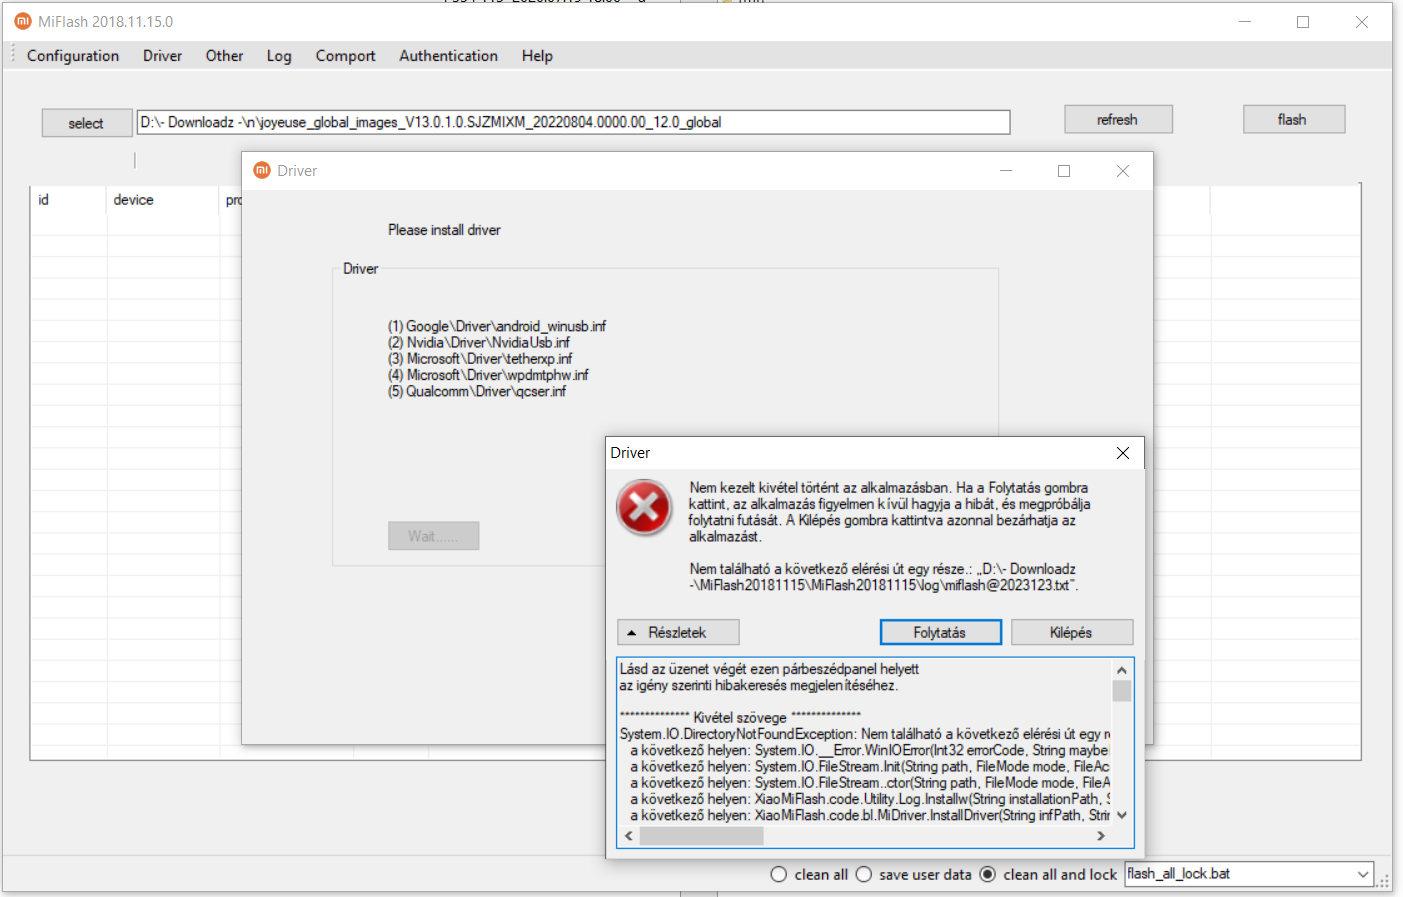The image size is (1403, 897).
Task: Click the ROM folder path input field
Action: point(573,122)
